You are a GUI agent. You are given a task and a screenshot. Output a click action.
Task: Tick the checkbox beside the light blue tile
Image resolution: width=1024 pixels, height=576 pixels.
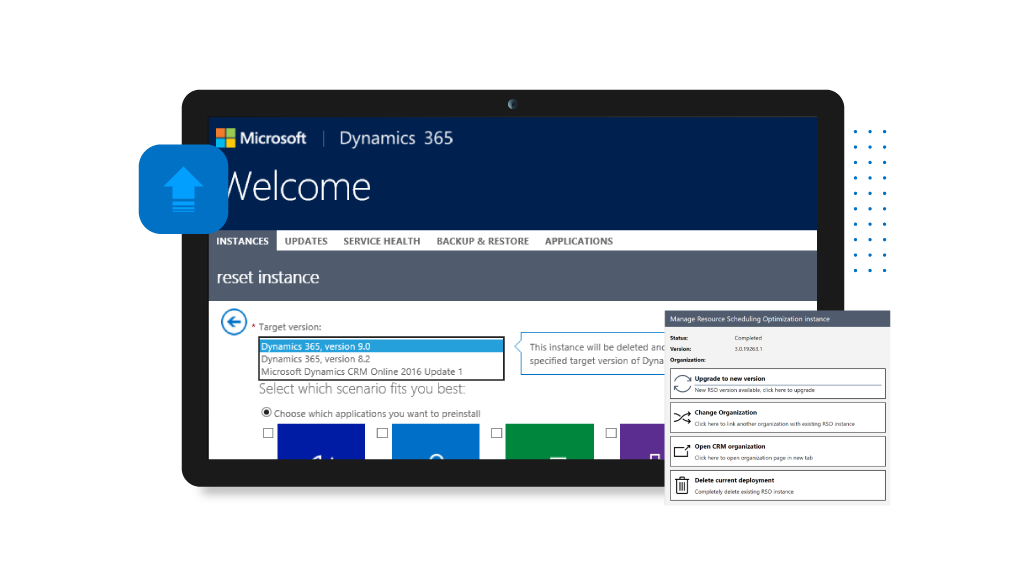point(382,433)
